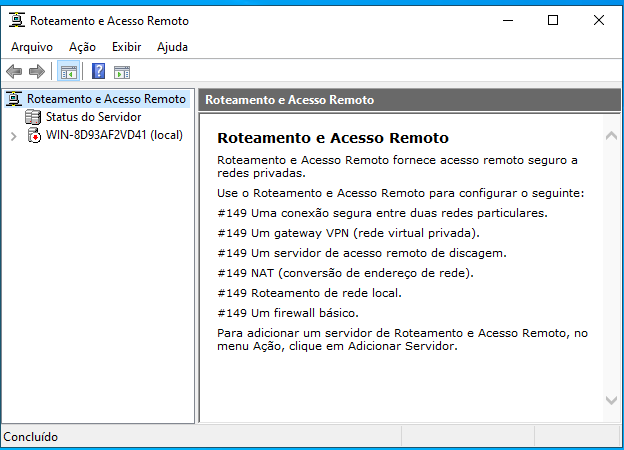The image size is (624, 450).
Task: Click the Forward arrow toolbar icon
Action: click(x=37, y=72)
